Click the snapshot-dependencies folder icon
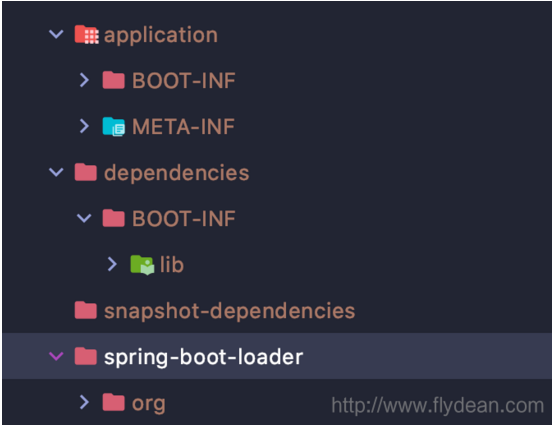 86,310
